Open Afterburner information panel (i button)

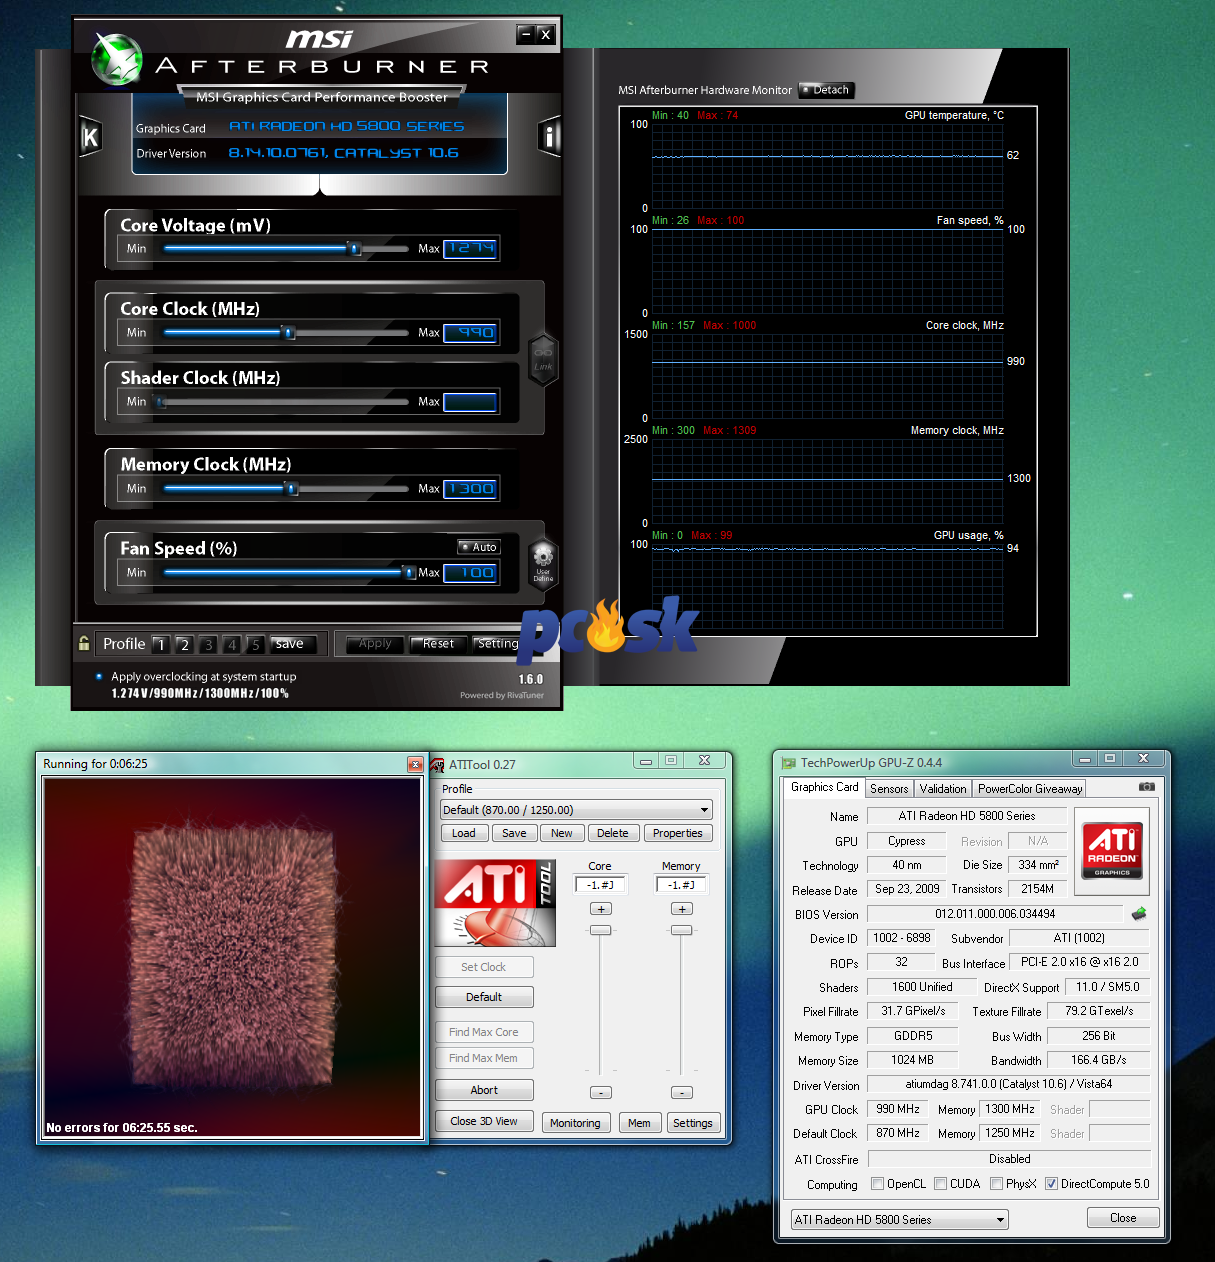click(x=549, y=136)
